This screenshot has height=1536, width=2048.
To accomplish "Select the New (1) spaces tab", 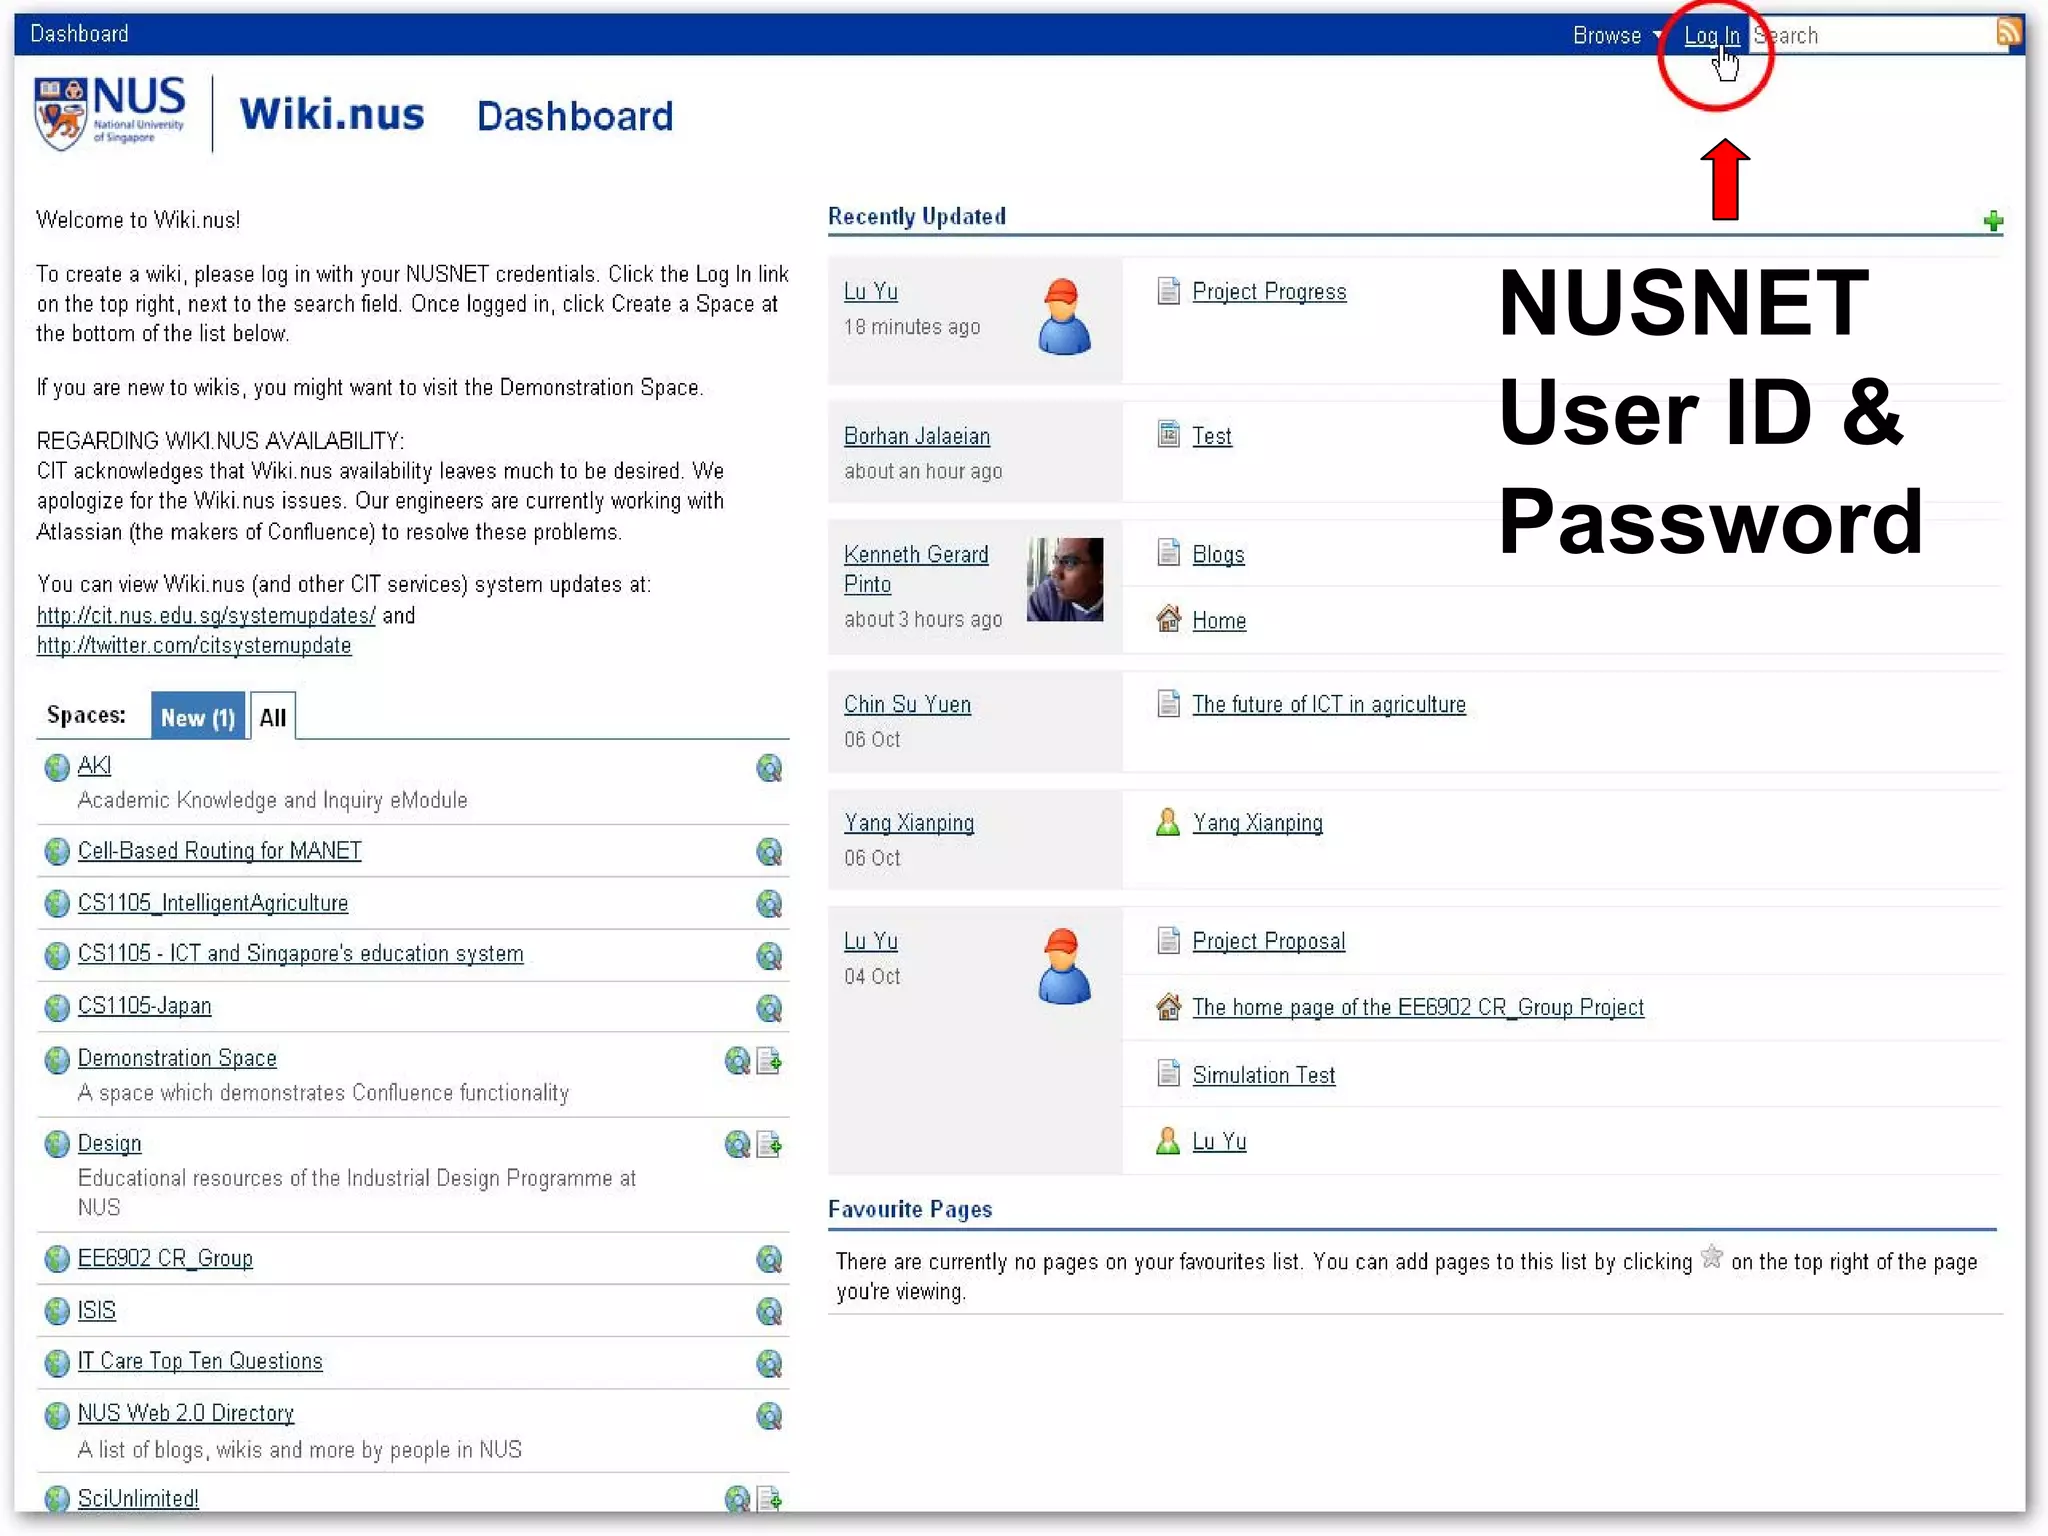I will (197, 717).
